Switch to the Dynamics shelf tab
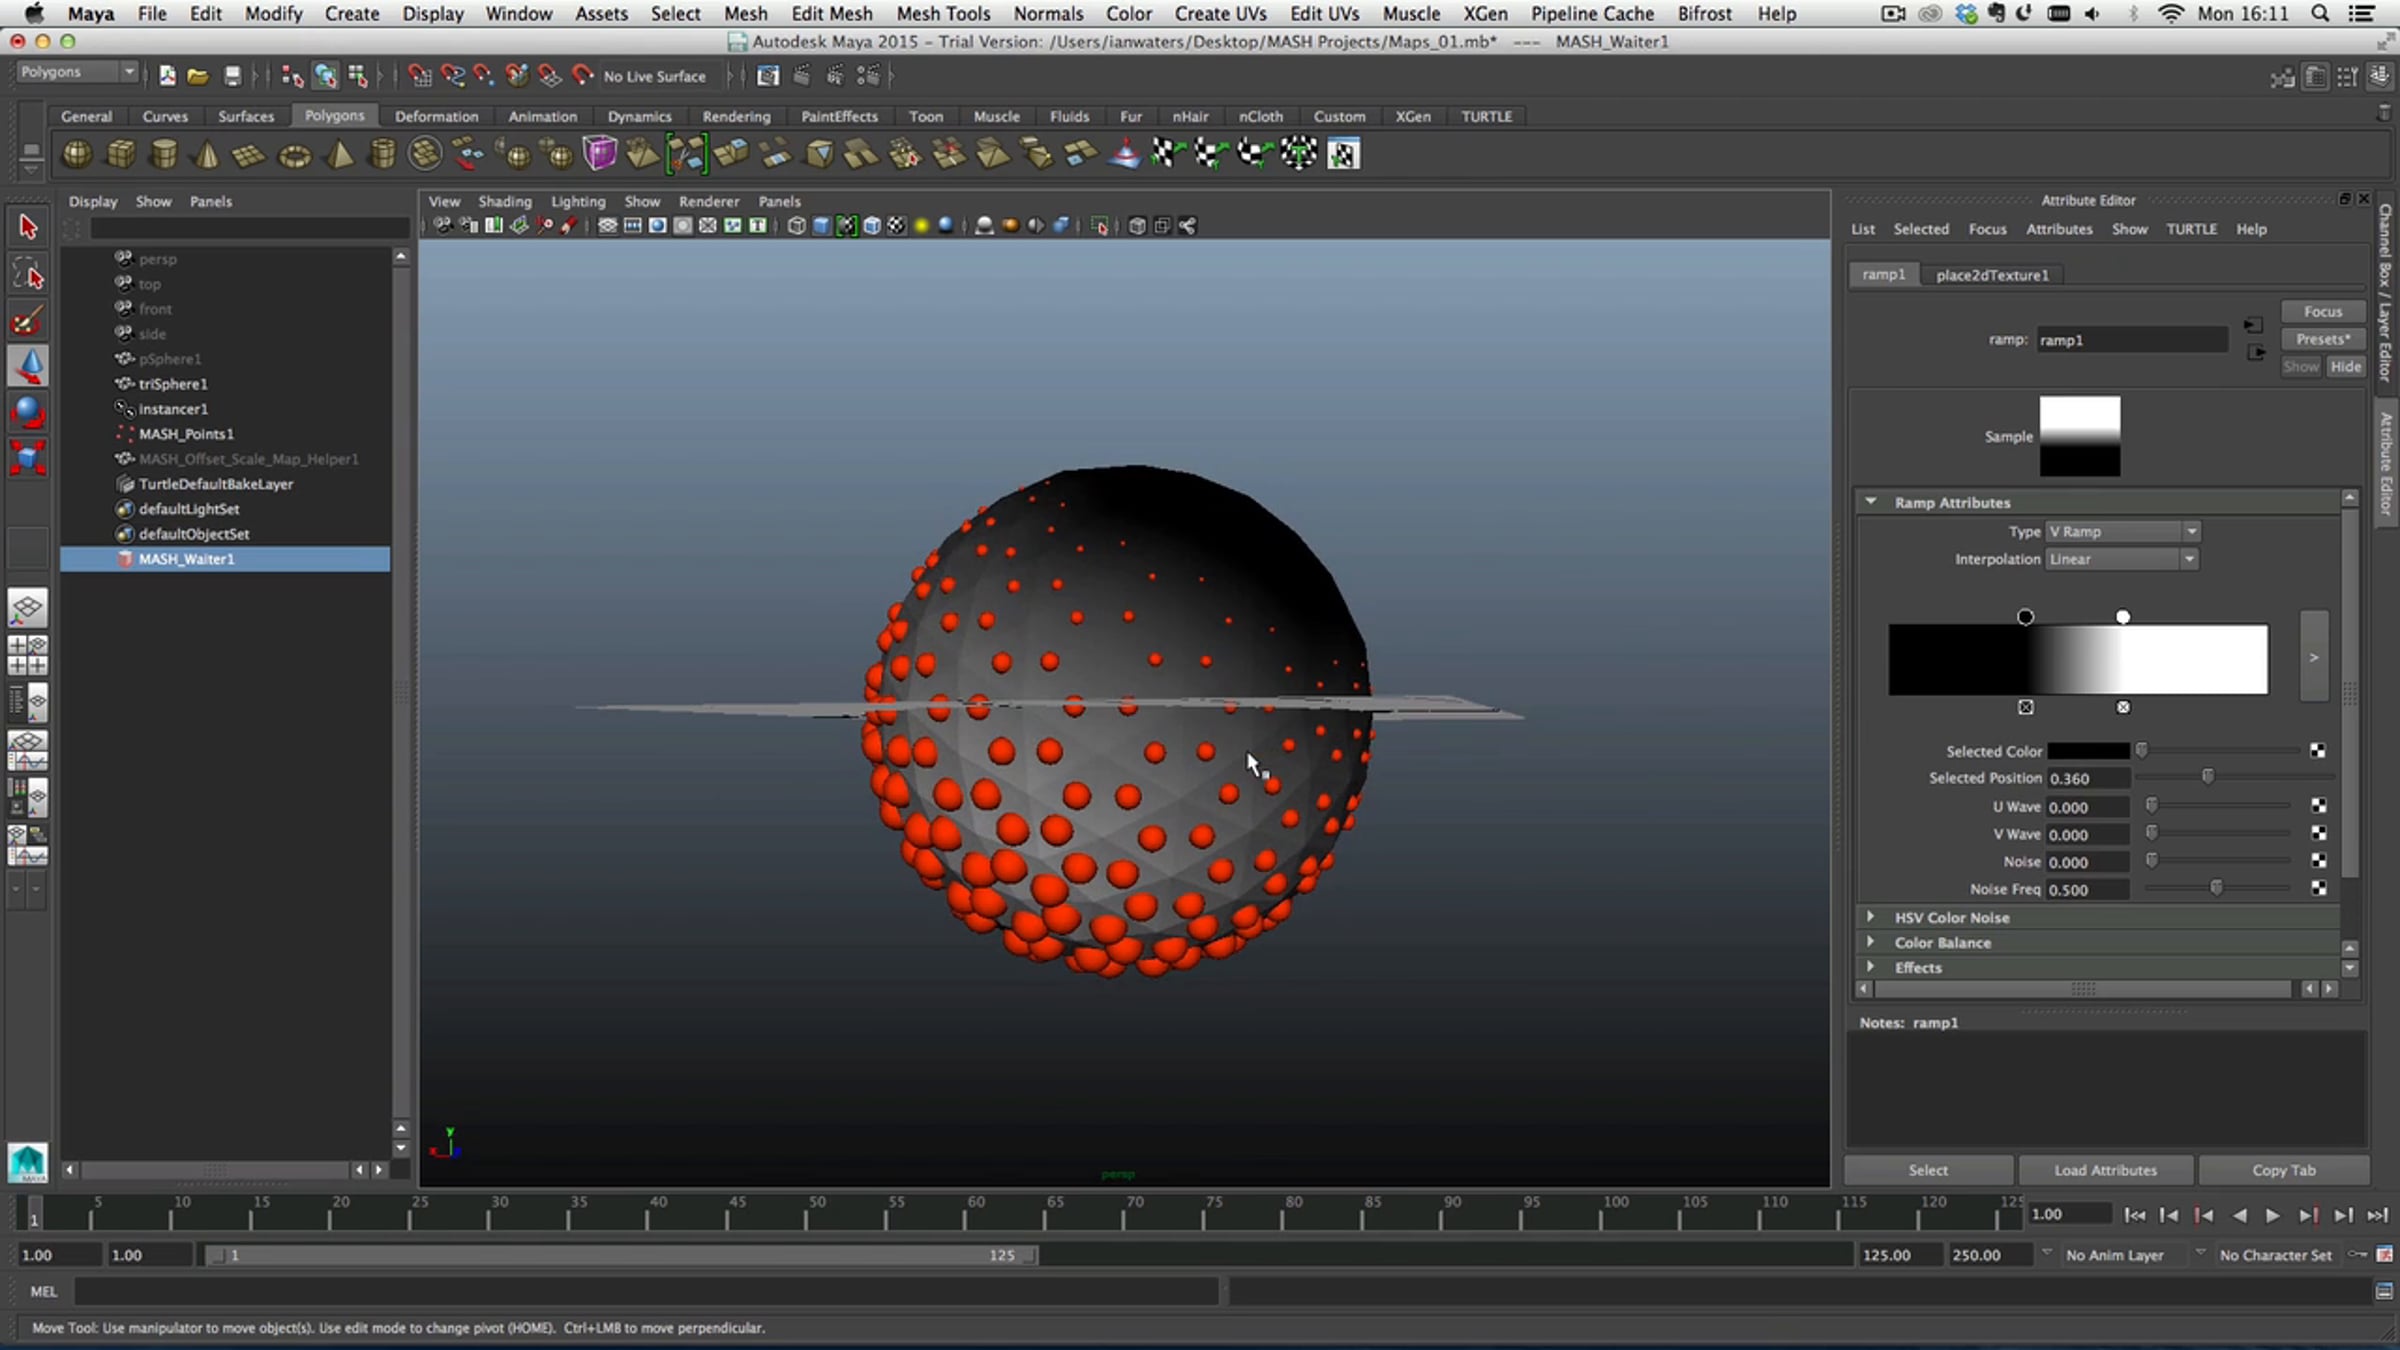The width and height of the screenshot is (2400, 1350). (639, 116)
